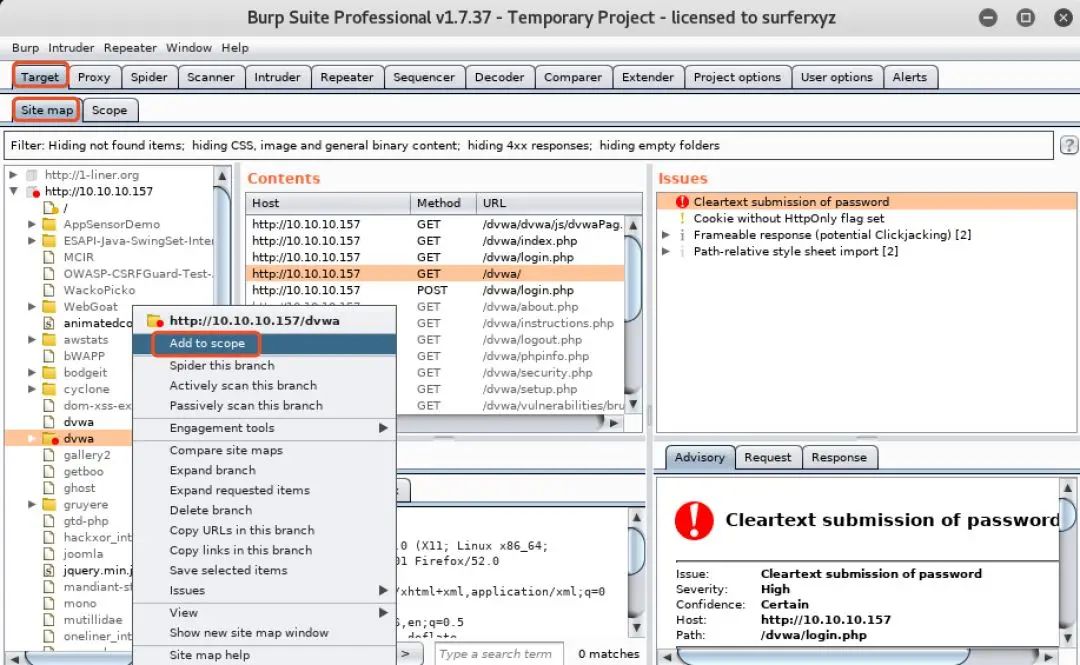Click large red alert icon in Advisory
This screenshot has width=1080, height=665.
(x=694, y=520)
